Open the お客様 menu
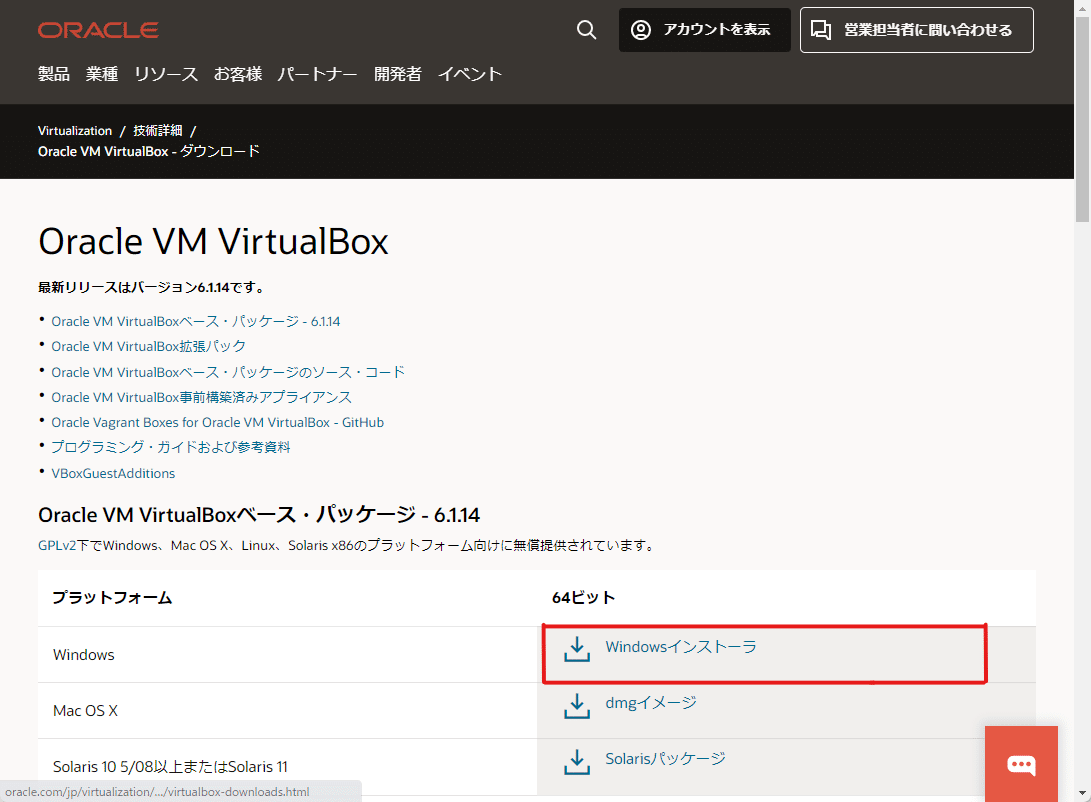The width and height of the screenshot is (1091, 802). click(x=238, y=74)
